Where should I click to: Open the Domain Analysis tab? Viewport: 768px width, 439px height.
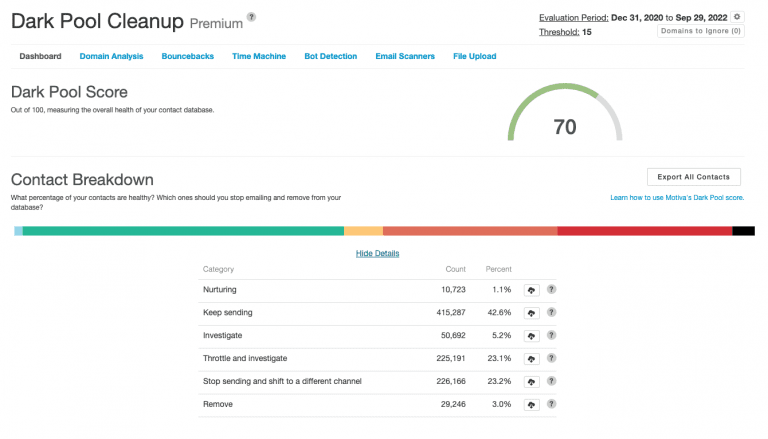tap(111, 56)
